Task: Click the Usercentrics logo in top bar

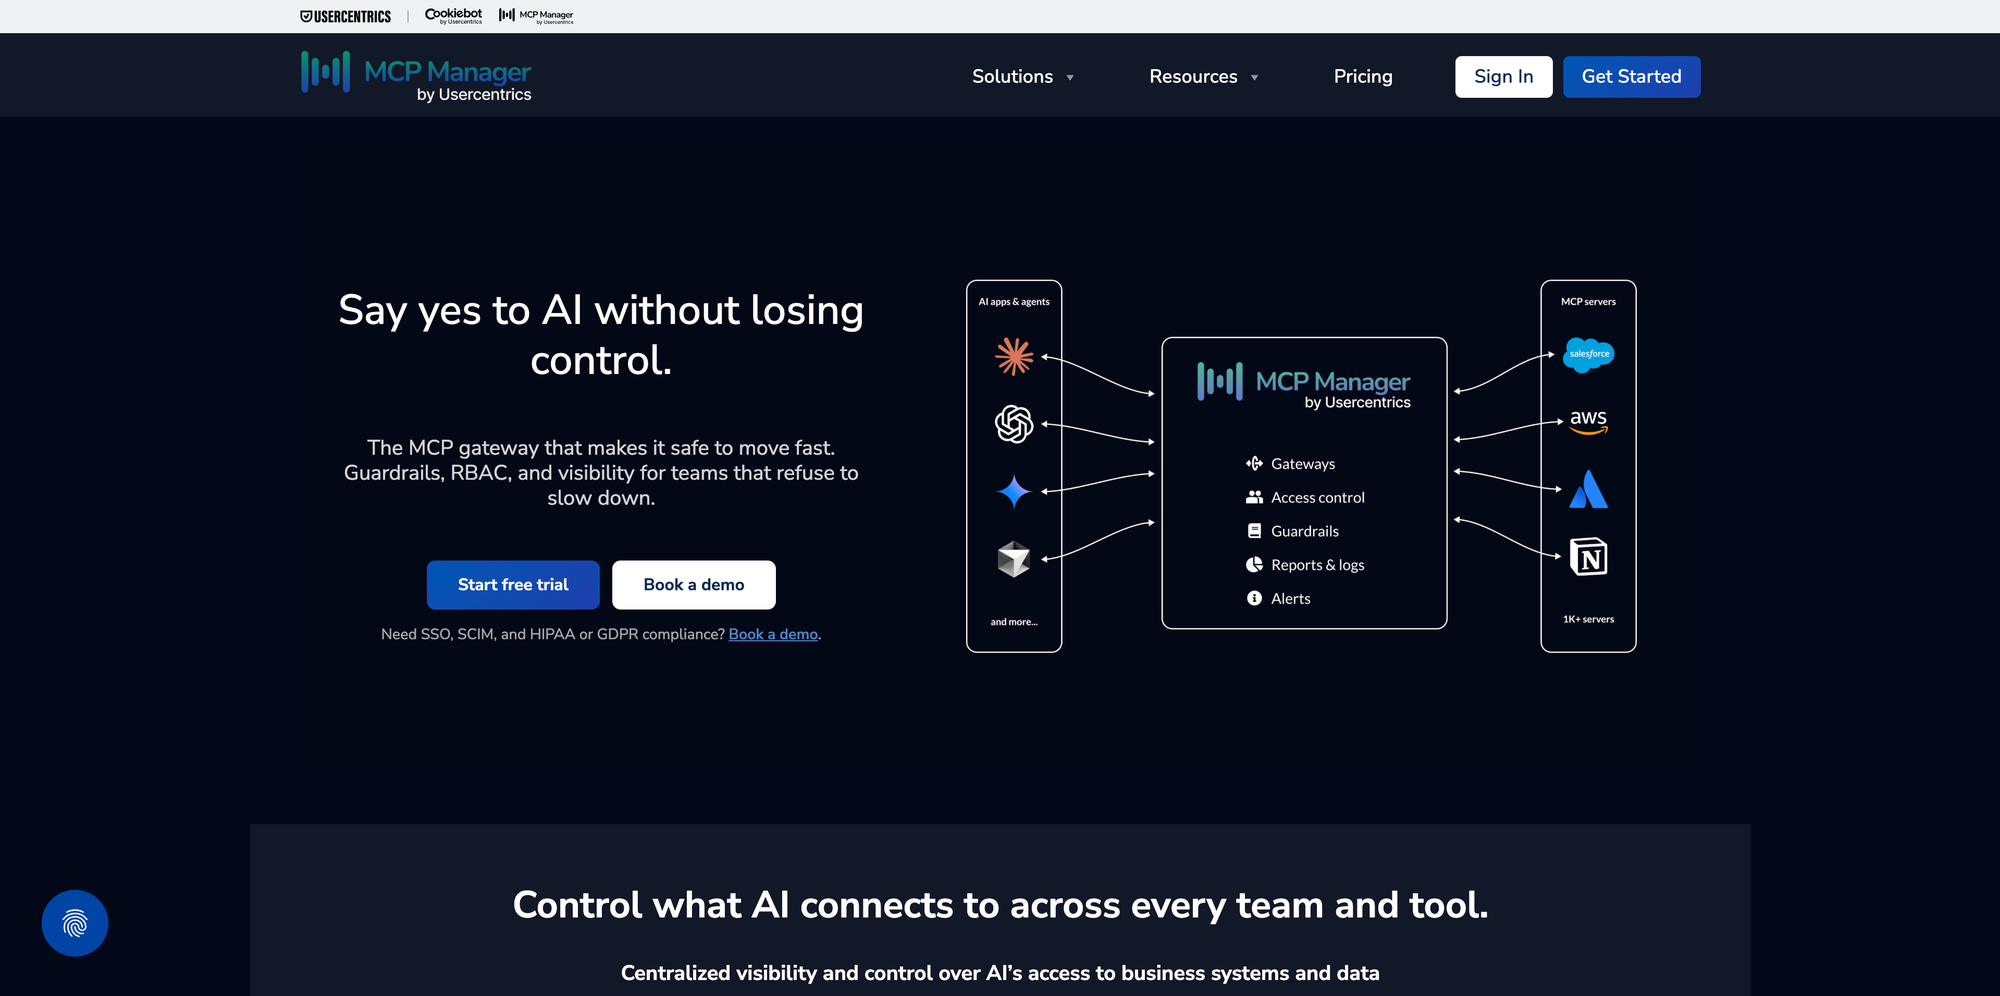Action: [346, 16]
